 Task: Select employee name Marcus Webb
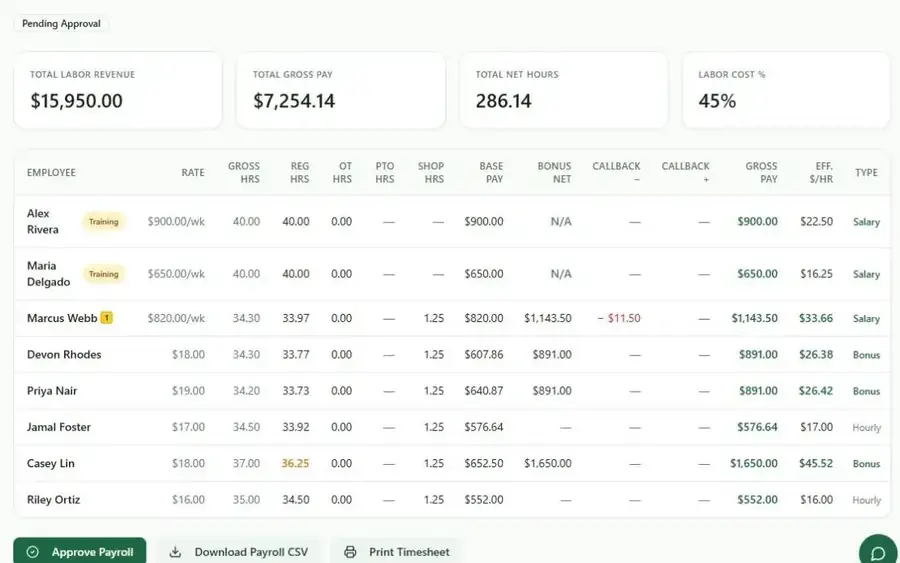(x=62, y=318)
